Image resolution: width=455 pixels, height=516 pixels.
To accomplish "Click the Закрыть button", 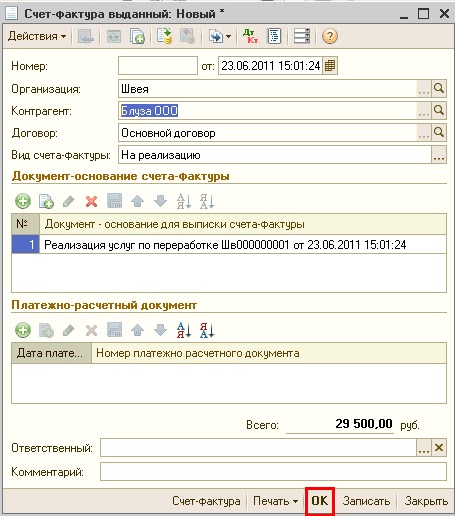I will [x=426, y=501].
